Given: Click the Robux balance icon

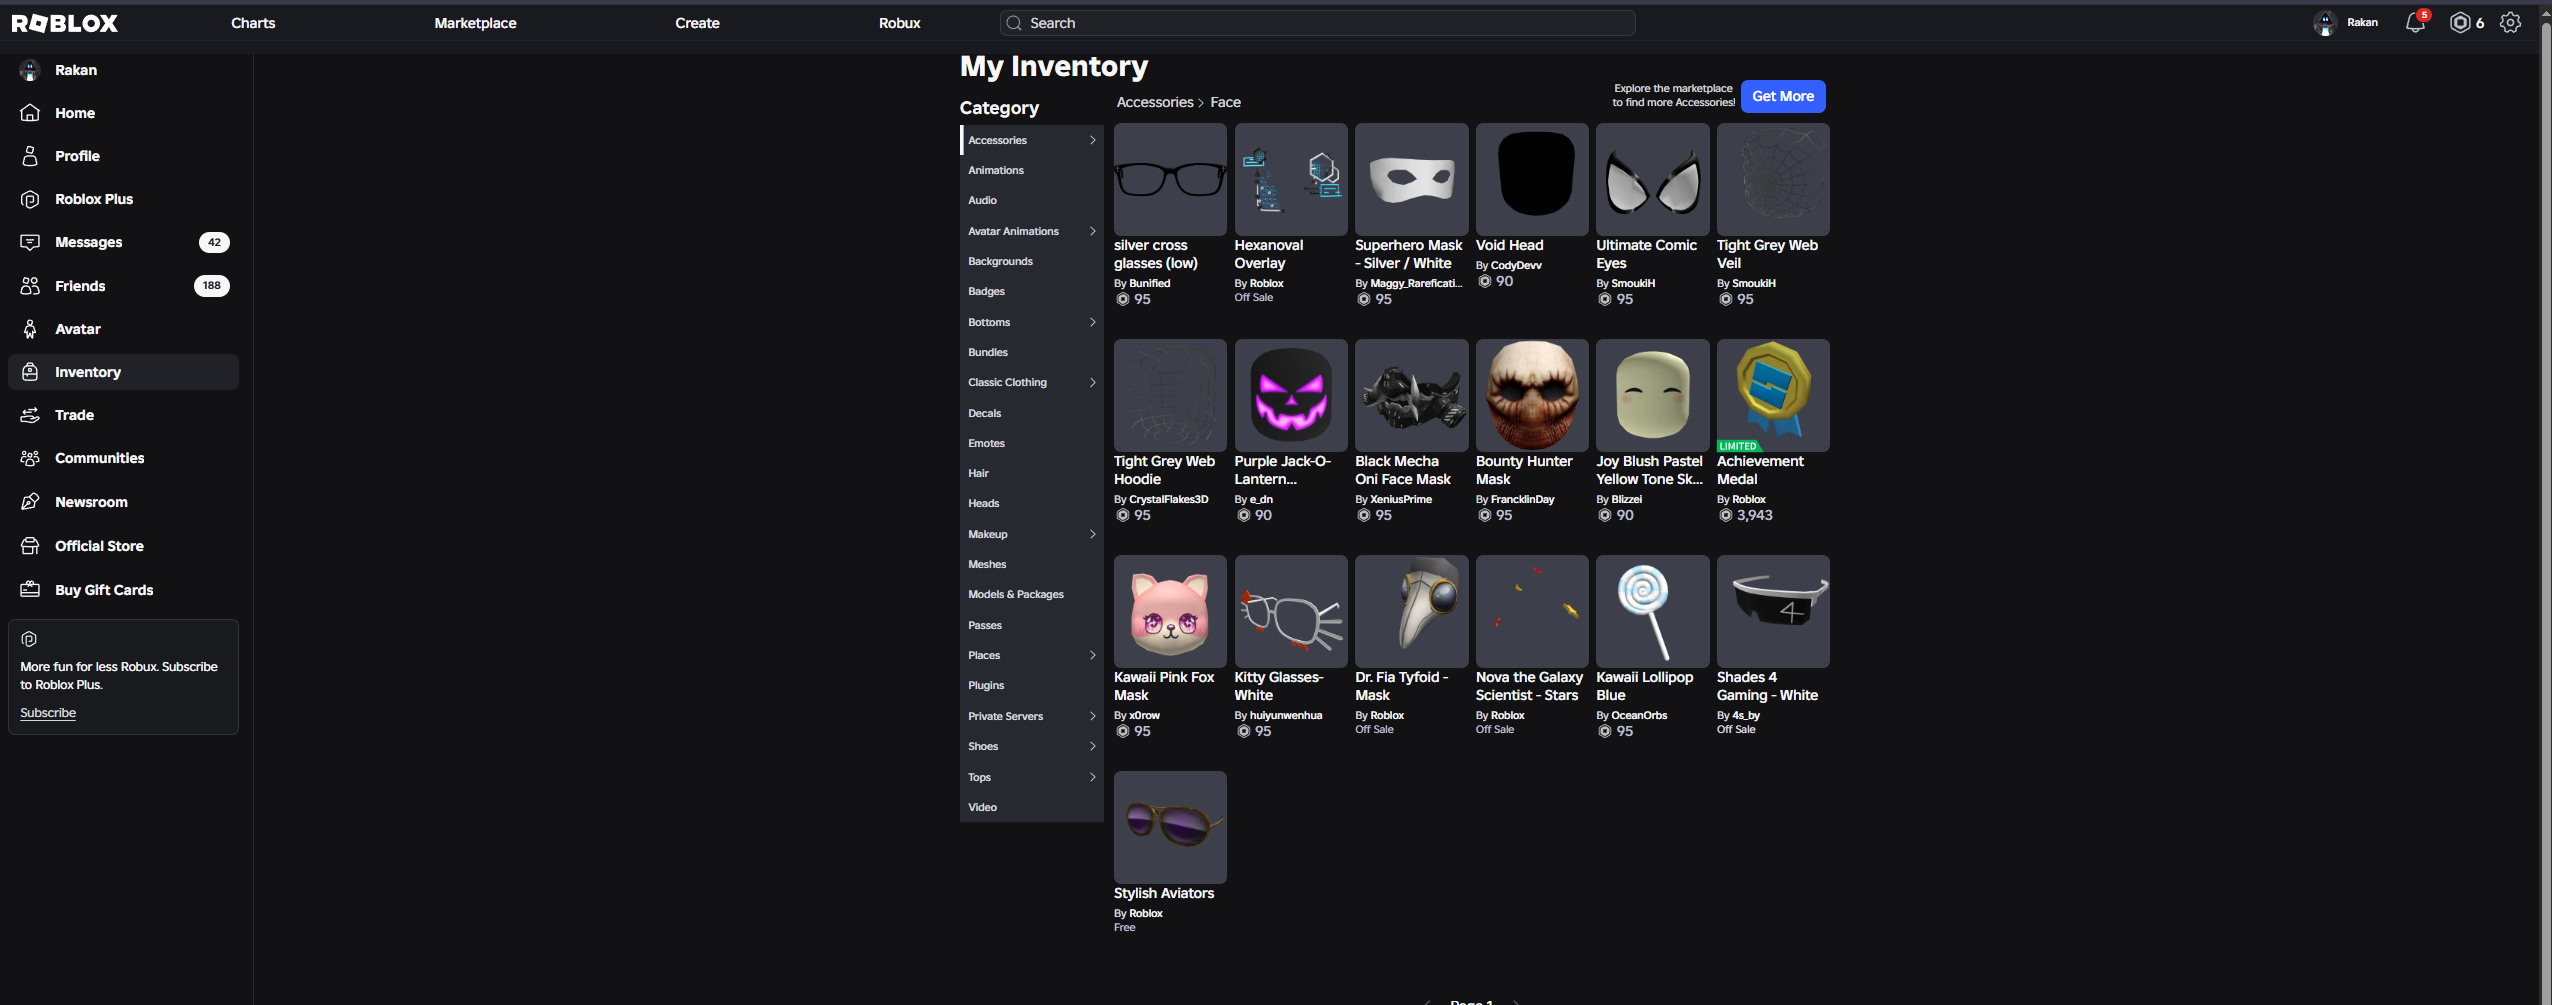Looking at the screenshot, I should (x=2460, y=22).
